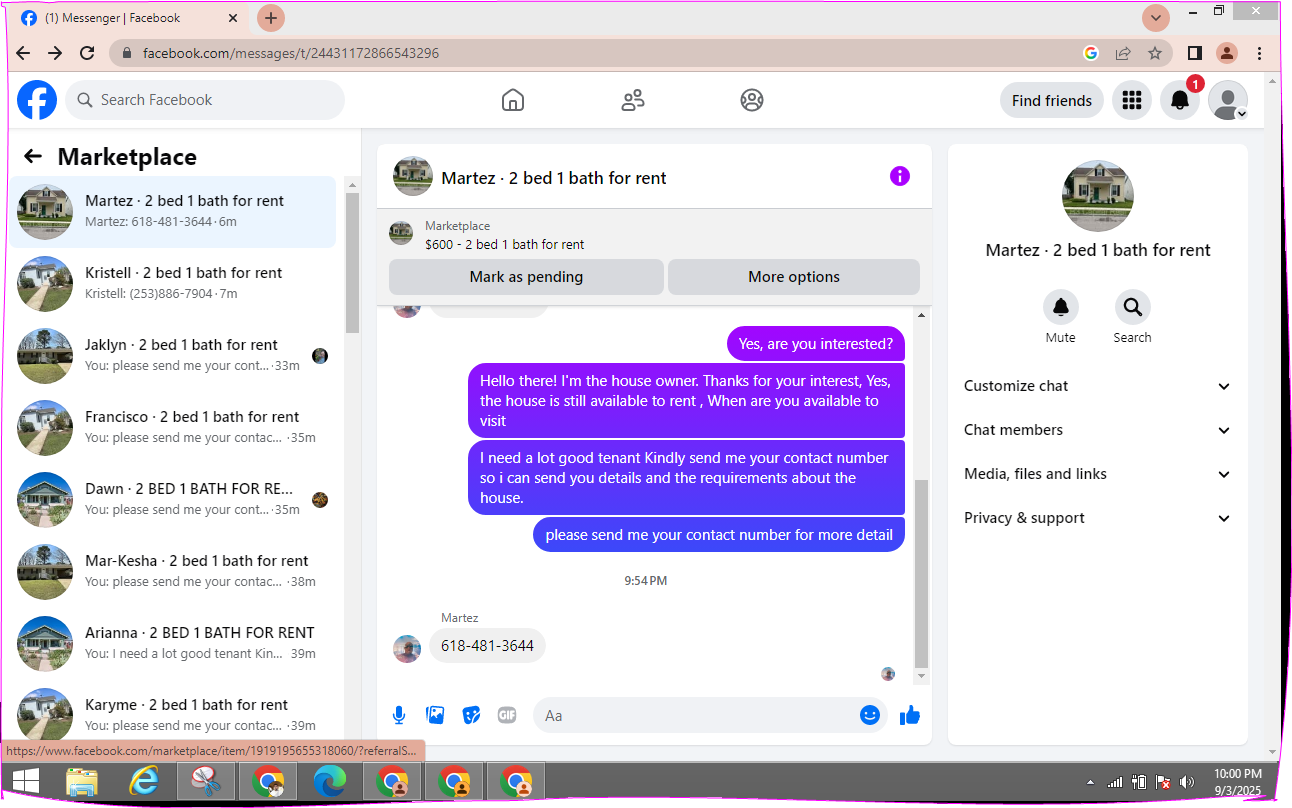Launch Internet Explorer from the taskbar

(144, 781)
